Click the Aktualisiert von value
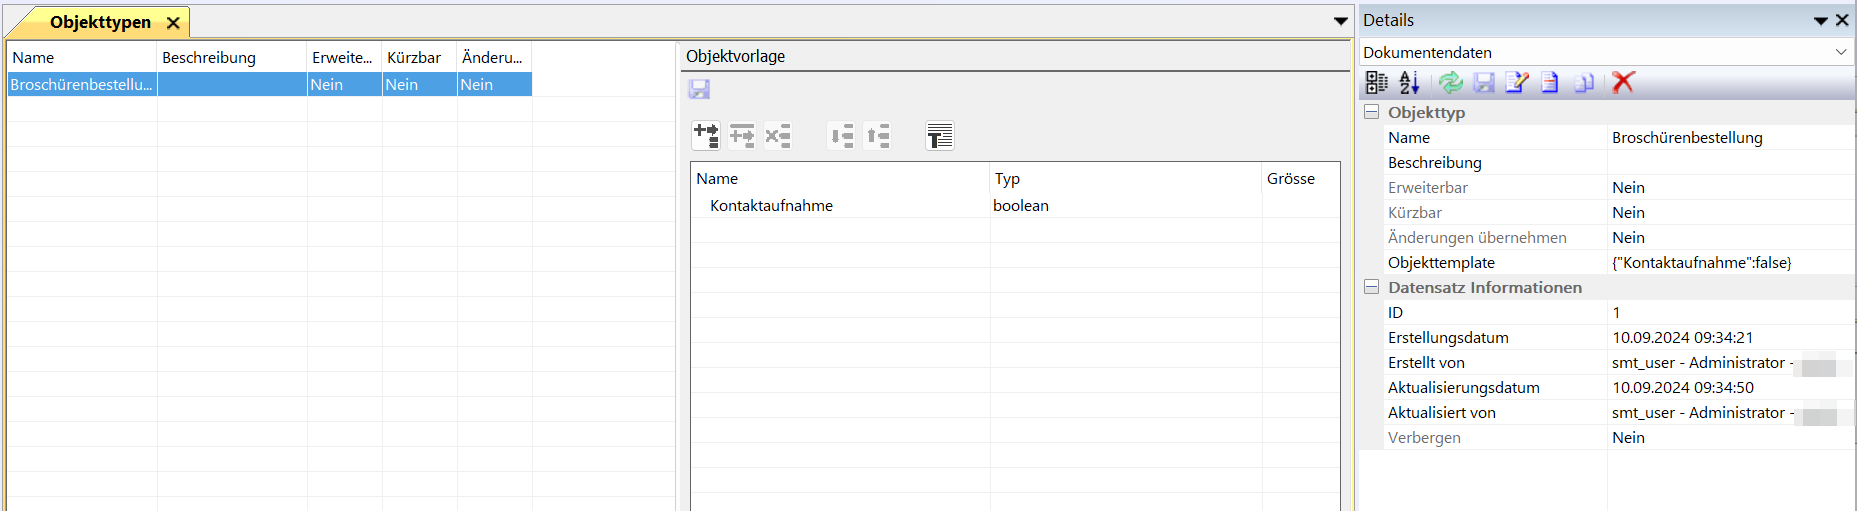The width and height of the screenshot is (1857, 511). [1730, 412]
